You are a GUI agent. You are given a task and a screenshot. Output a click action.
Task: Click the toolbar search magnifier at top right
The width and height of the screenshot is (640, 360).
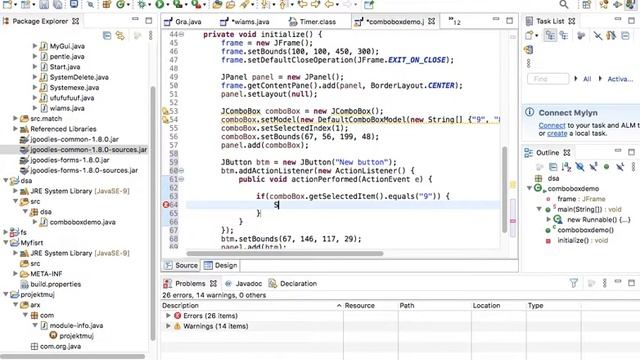[x=564, y=4]
